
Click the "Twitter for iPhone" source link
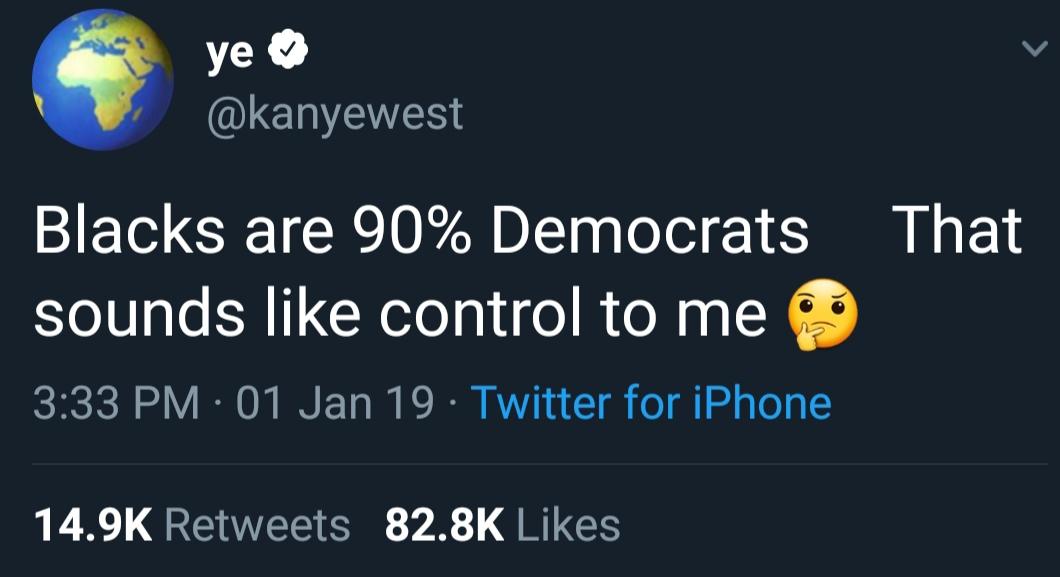(x=651, y=403)
